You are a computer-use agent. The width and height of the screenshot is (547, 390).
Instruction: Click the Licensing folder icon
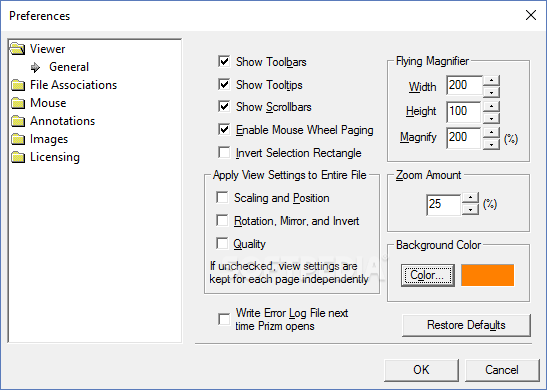18,157
